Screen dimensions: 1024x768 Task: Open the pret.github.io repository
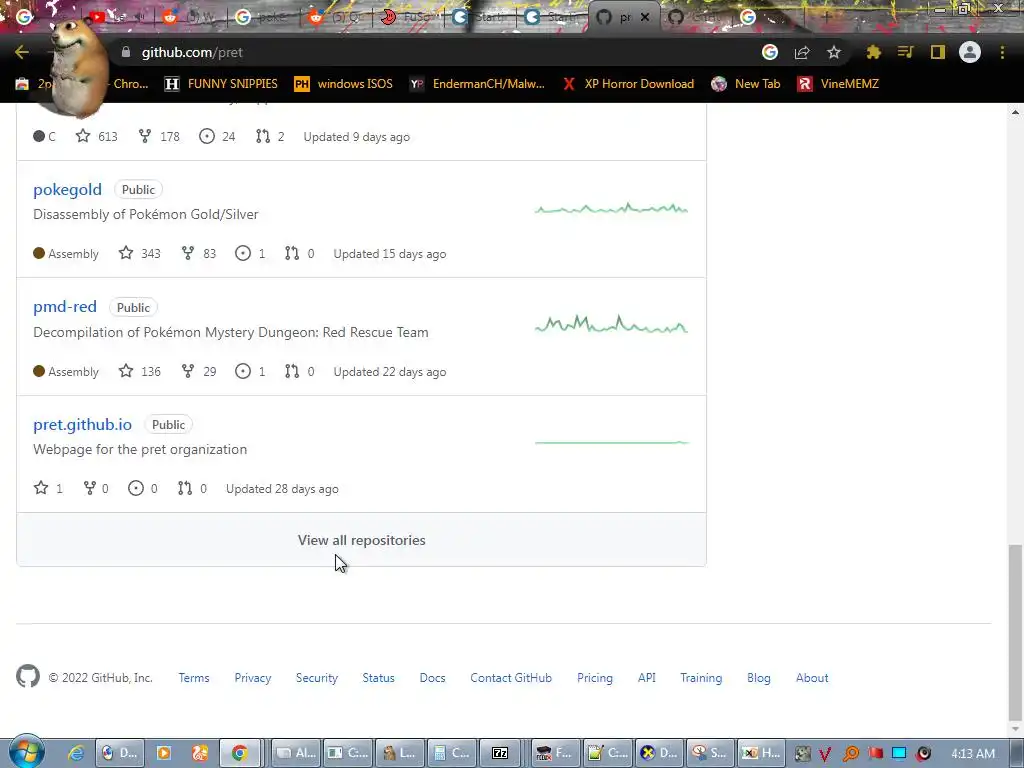click(x=82, y=424)
